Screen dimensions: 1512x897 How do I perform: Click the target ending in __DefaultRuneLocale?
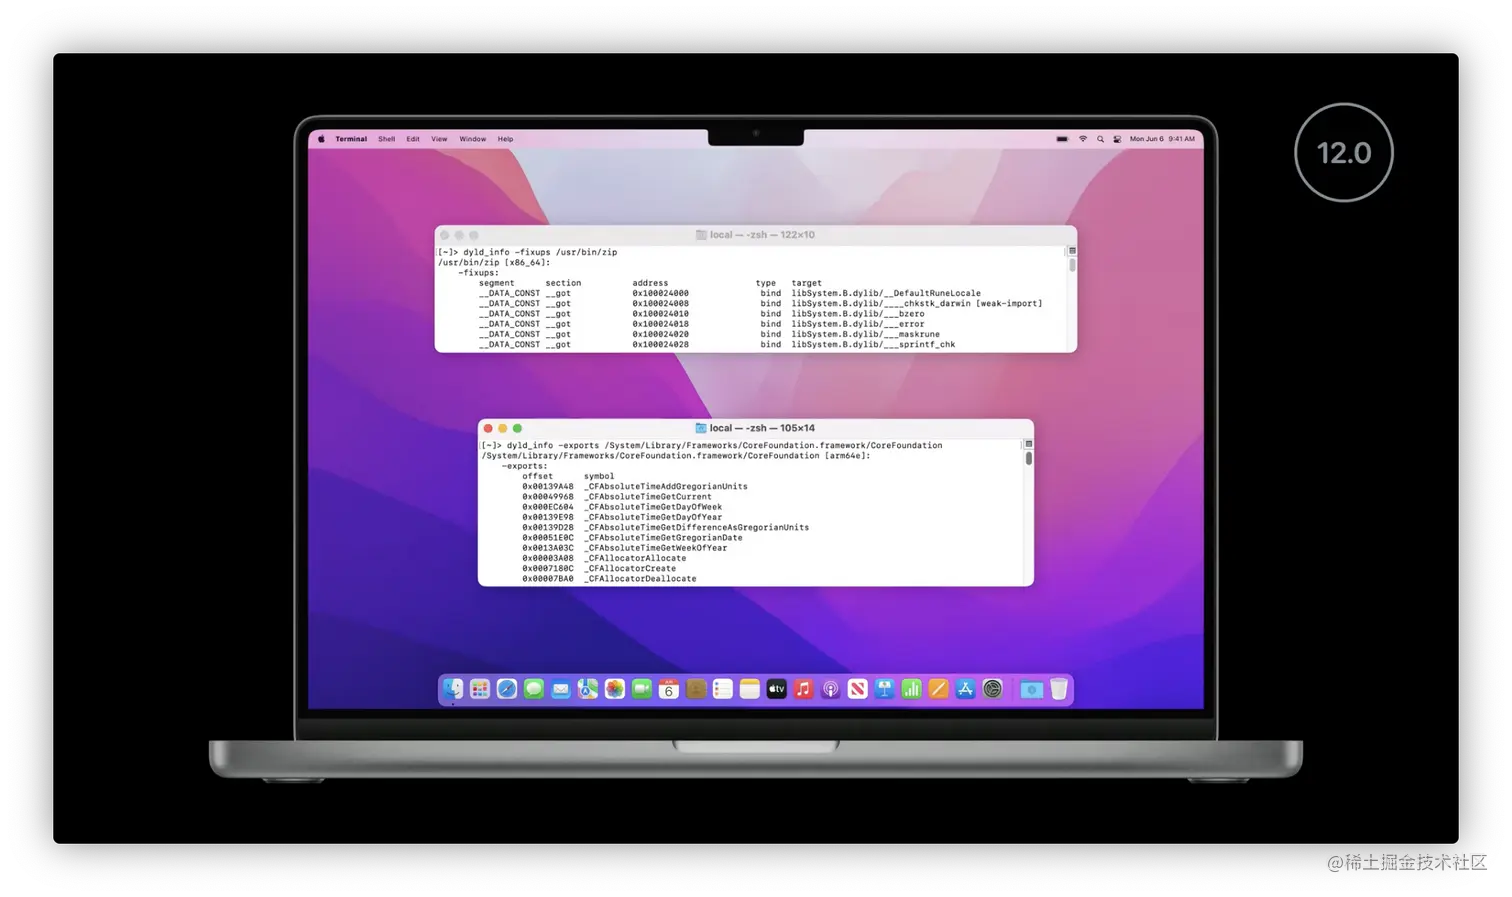(886, 293)
